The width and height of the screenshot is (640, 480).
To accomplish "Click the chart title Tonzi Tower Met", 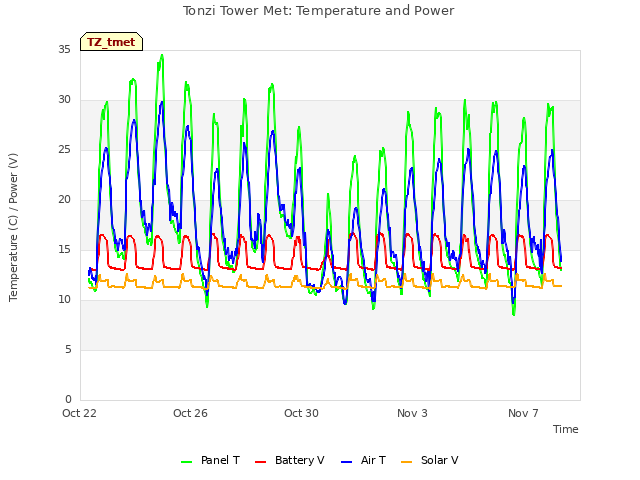I will click(x=318, y=11).
